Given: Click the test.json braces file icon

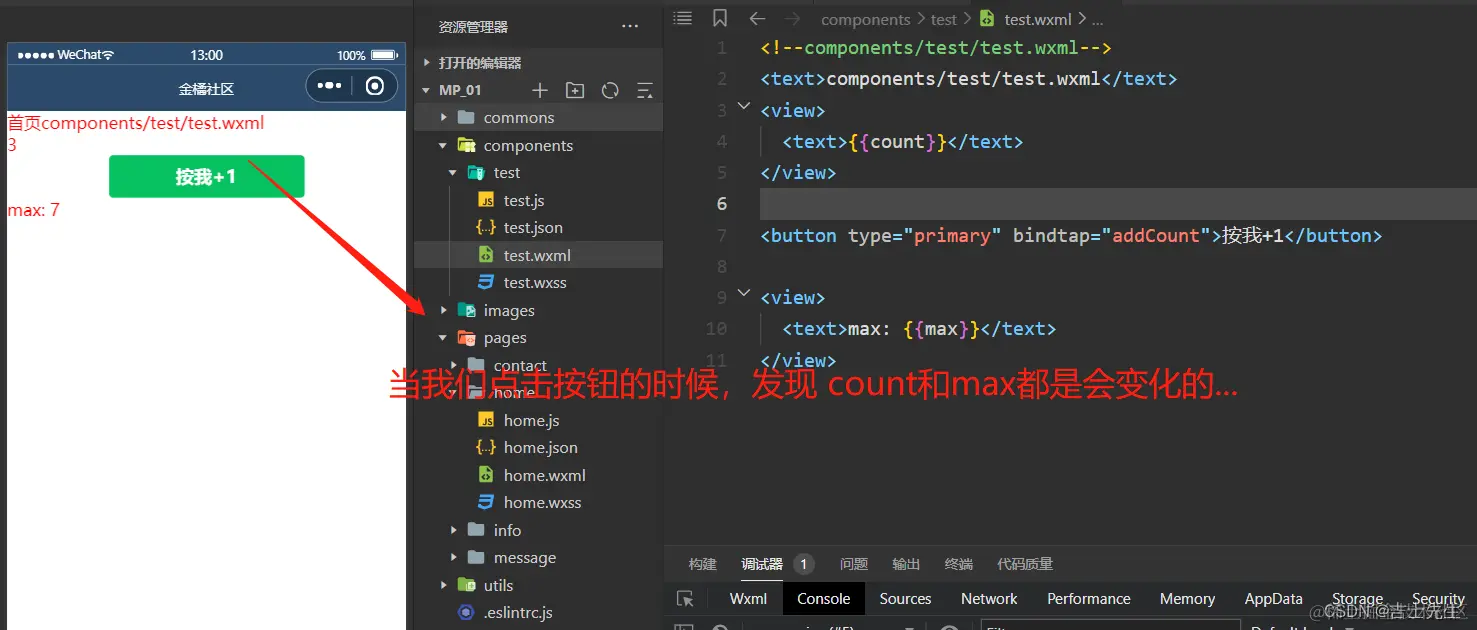Looking at the screenshot, I should point(486,228).
